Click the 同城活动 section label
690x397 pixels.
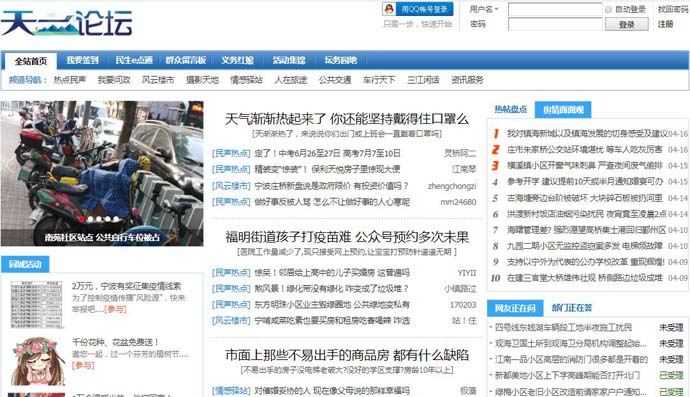(x=25, y=264)
